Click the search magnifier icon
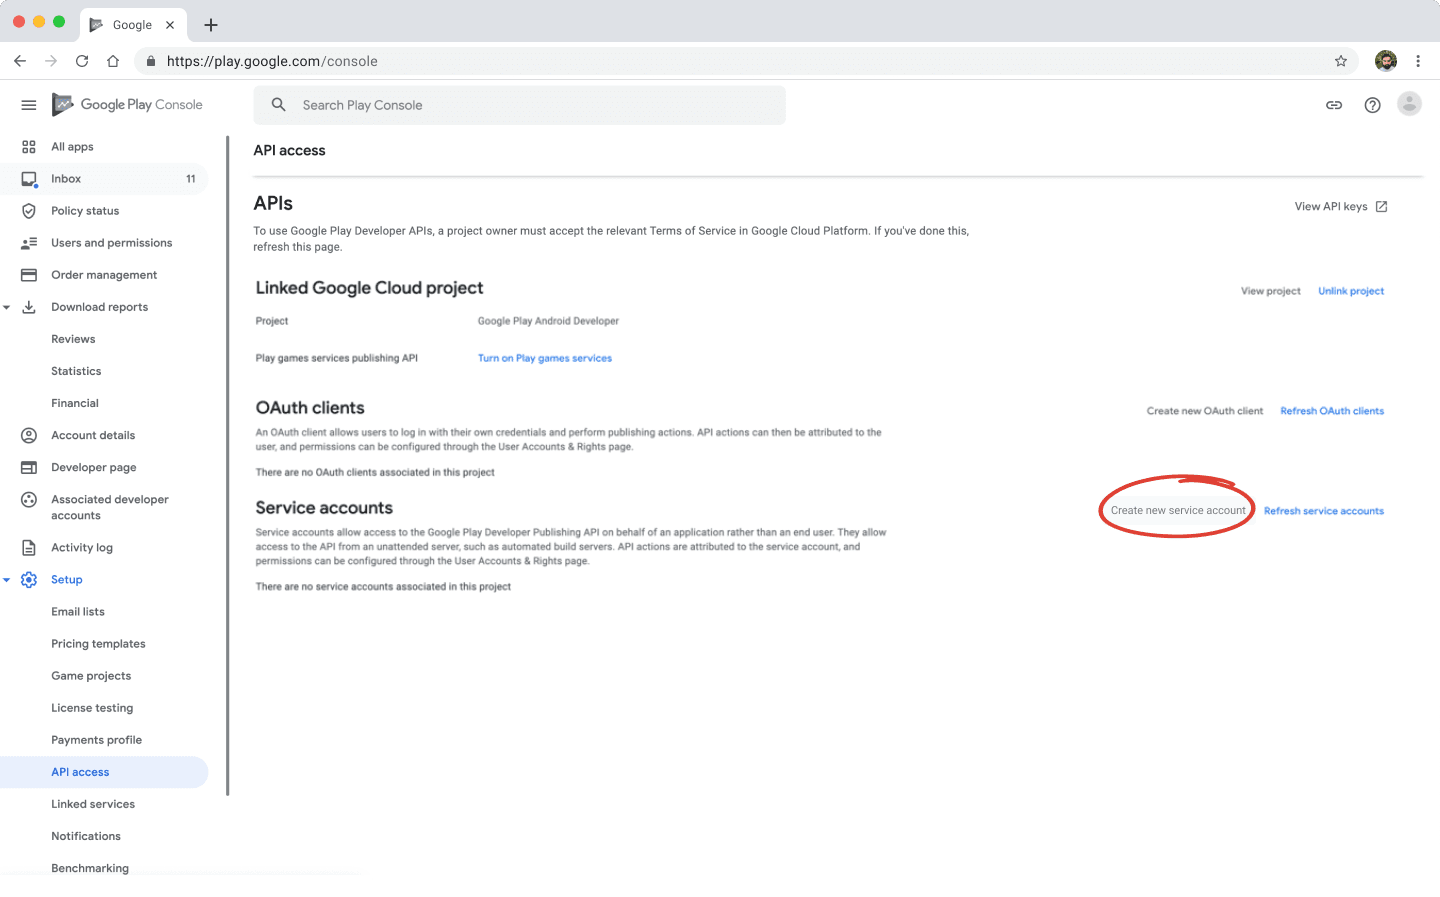 (279, 105)
